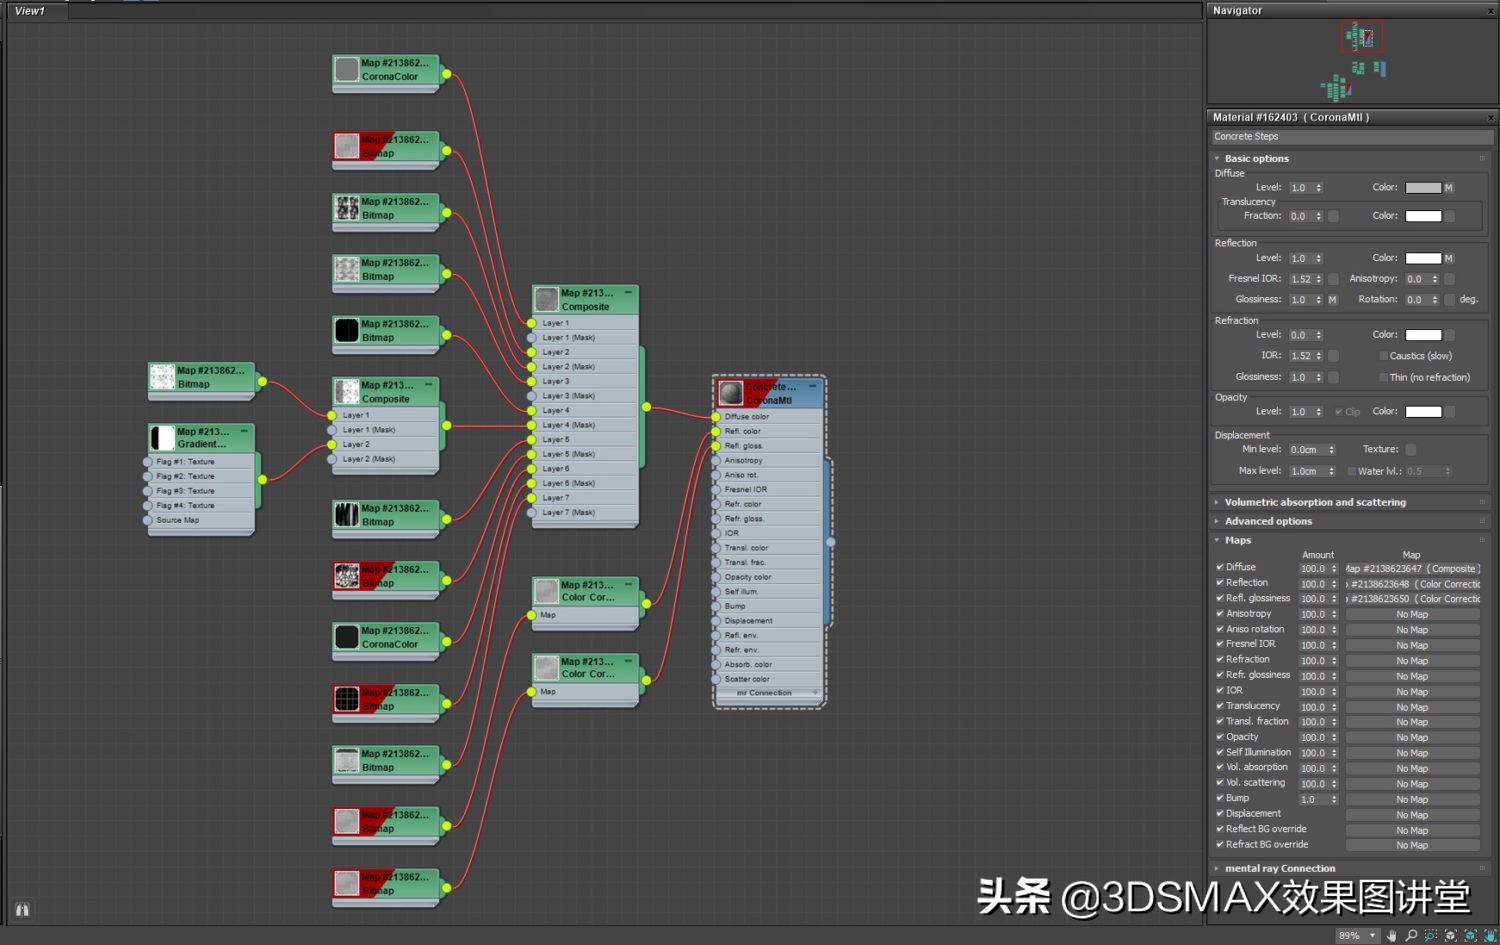Click the Fresnel IOR spinner arrows
The width and height of the screenshot is (1500, 945).
tap(1319, 279)
